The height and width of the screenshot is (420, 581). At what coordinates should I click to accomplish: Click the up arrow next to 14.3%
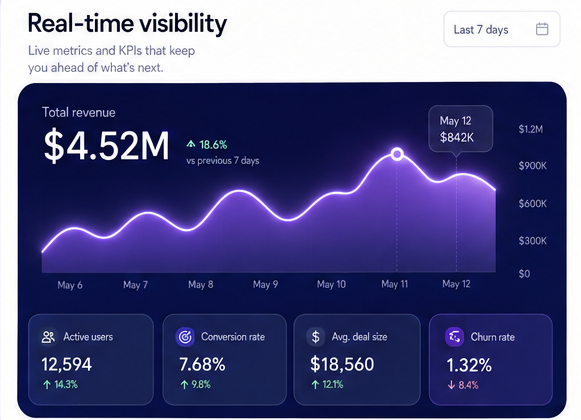(47, 385)
